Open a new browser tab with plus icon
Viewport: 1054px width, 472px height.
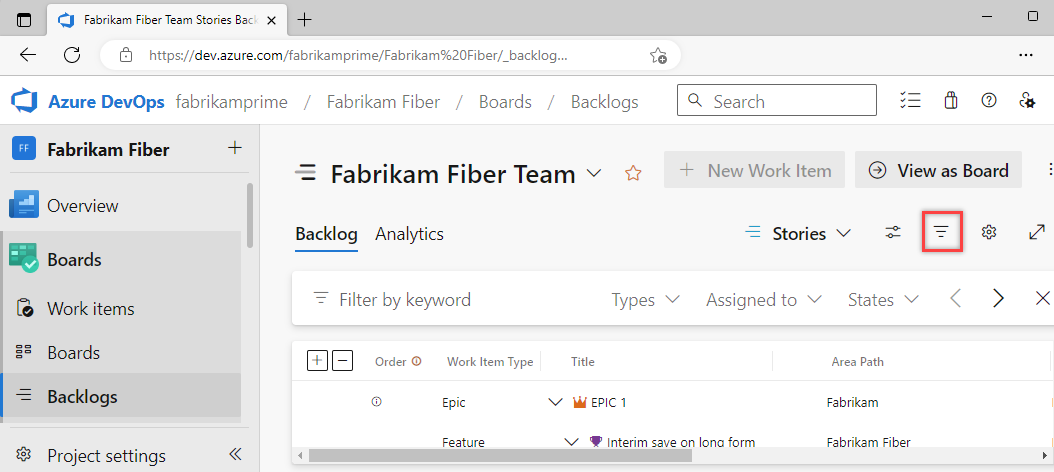(x=305, y=19)
